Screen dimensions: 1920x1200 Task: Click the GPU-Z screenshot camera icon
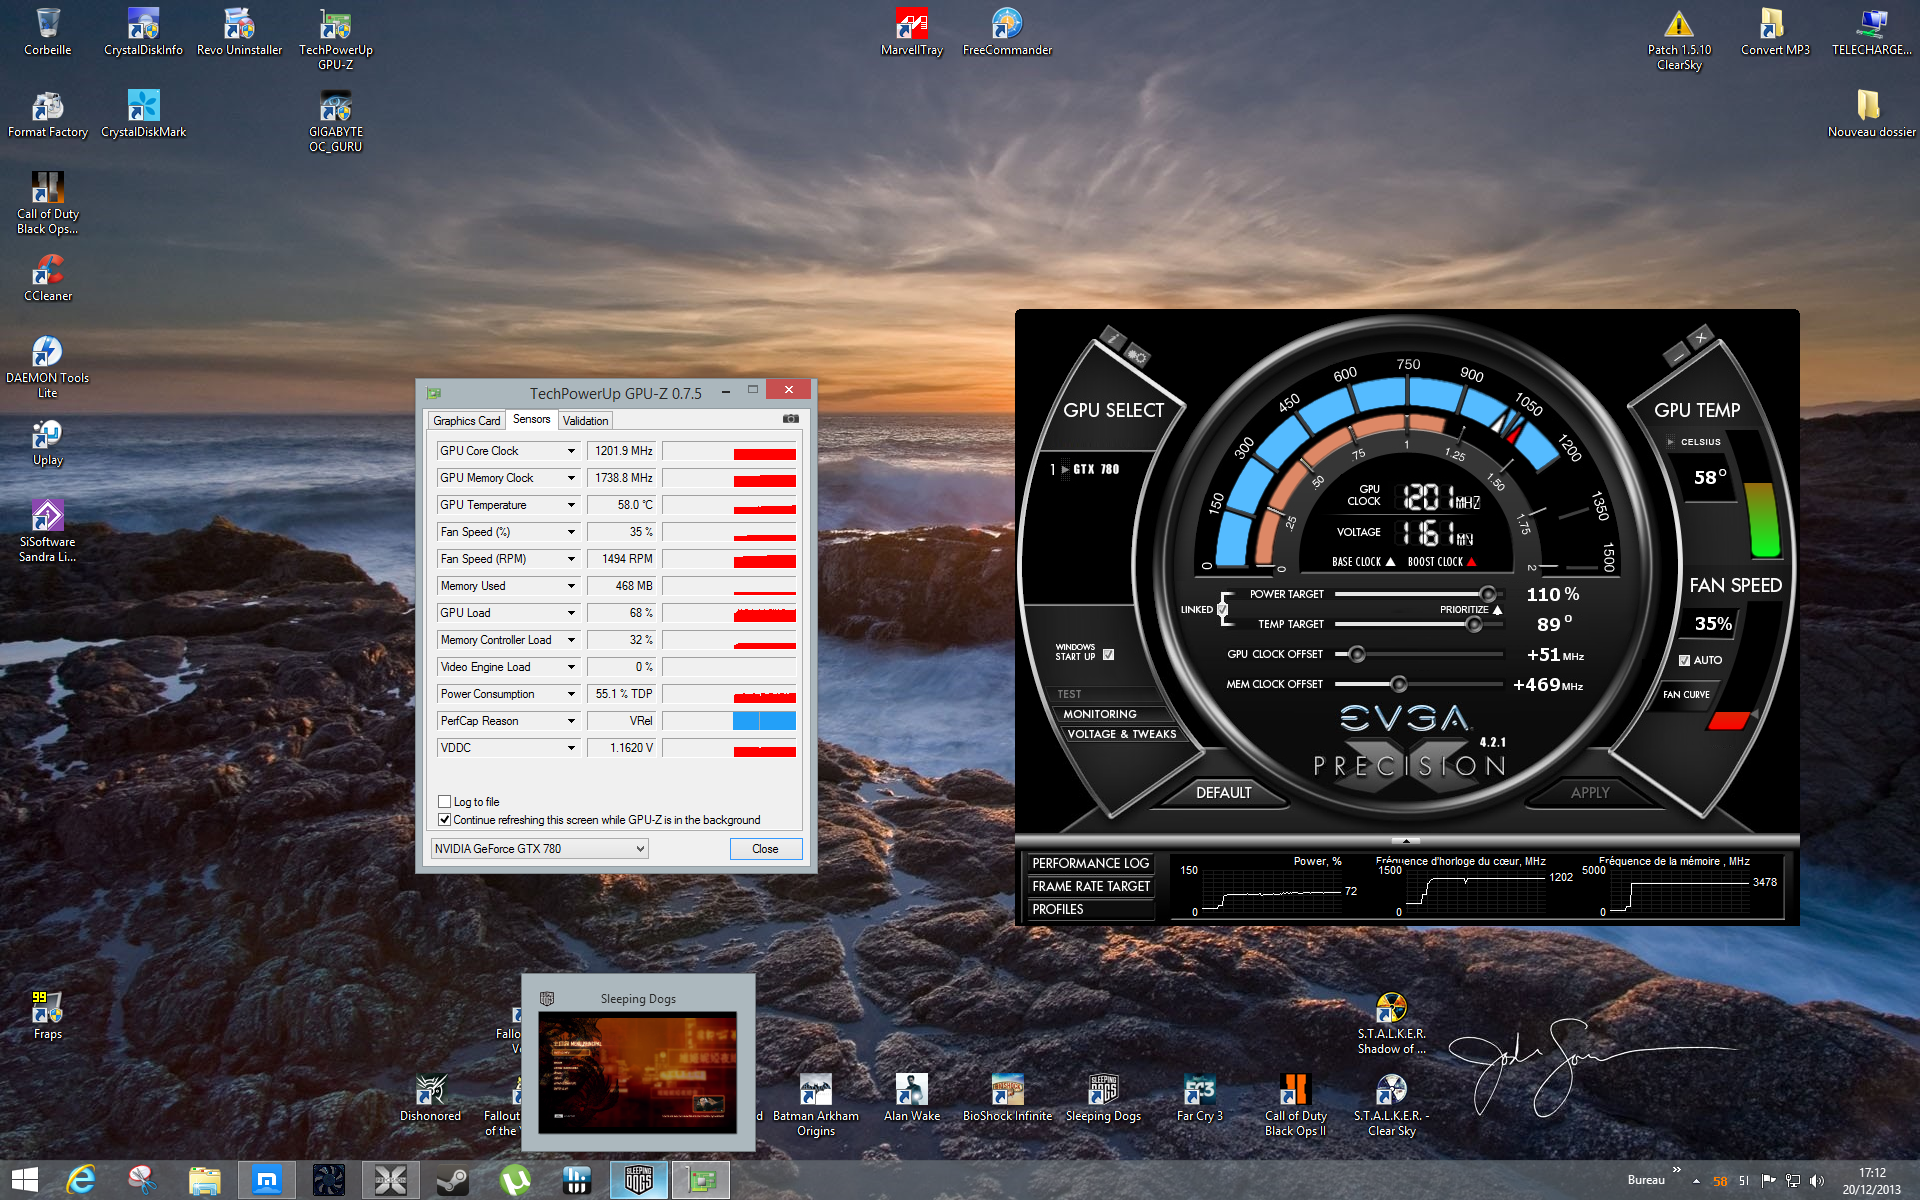coord(790,419)
